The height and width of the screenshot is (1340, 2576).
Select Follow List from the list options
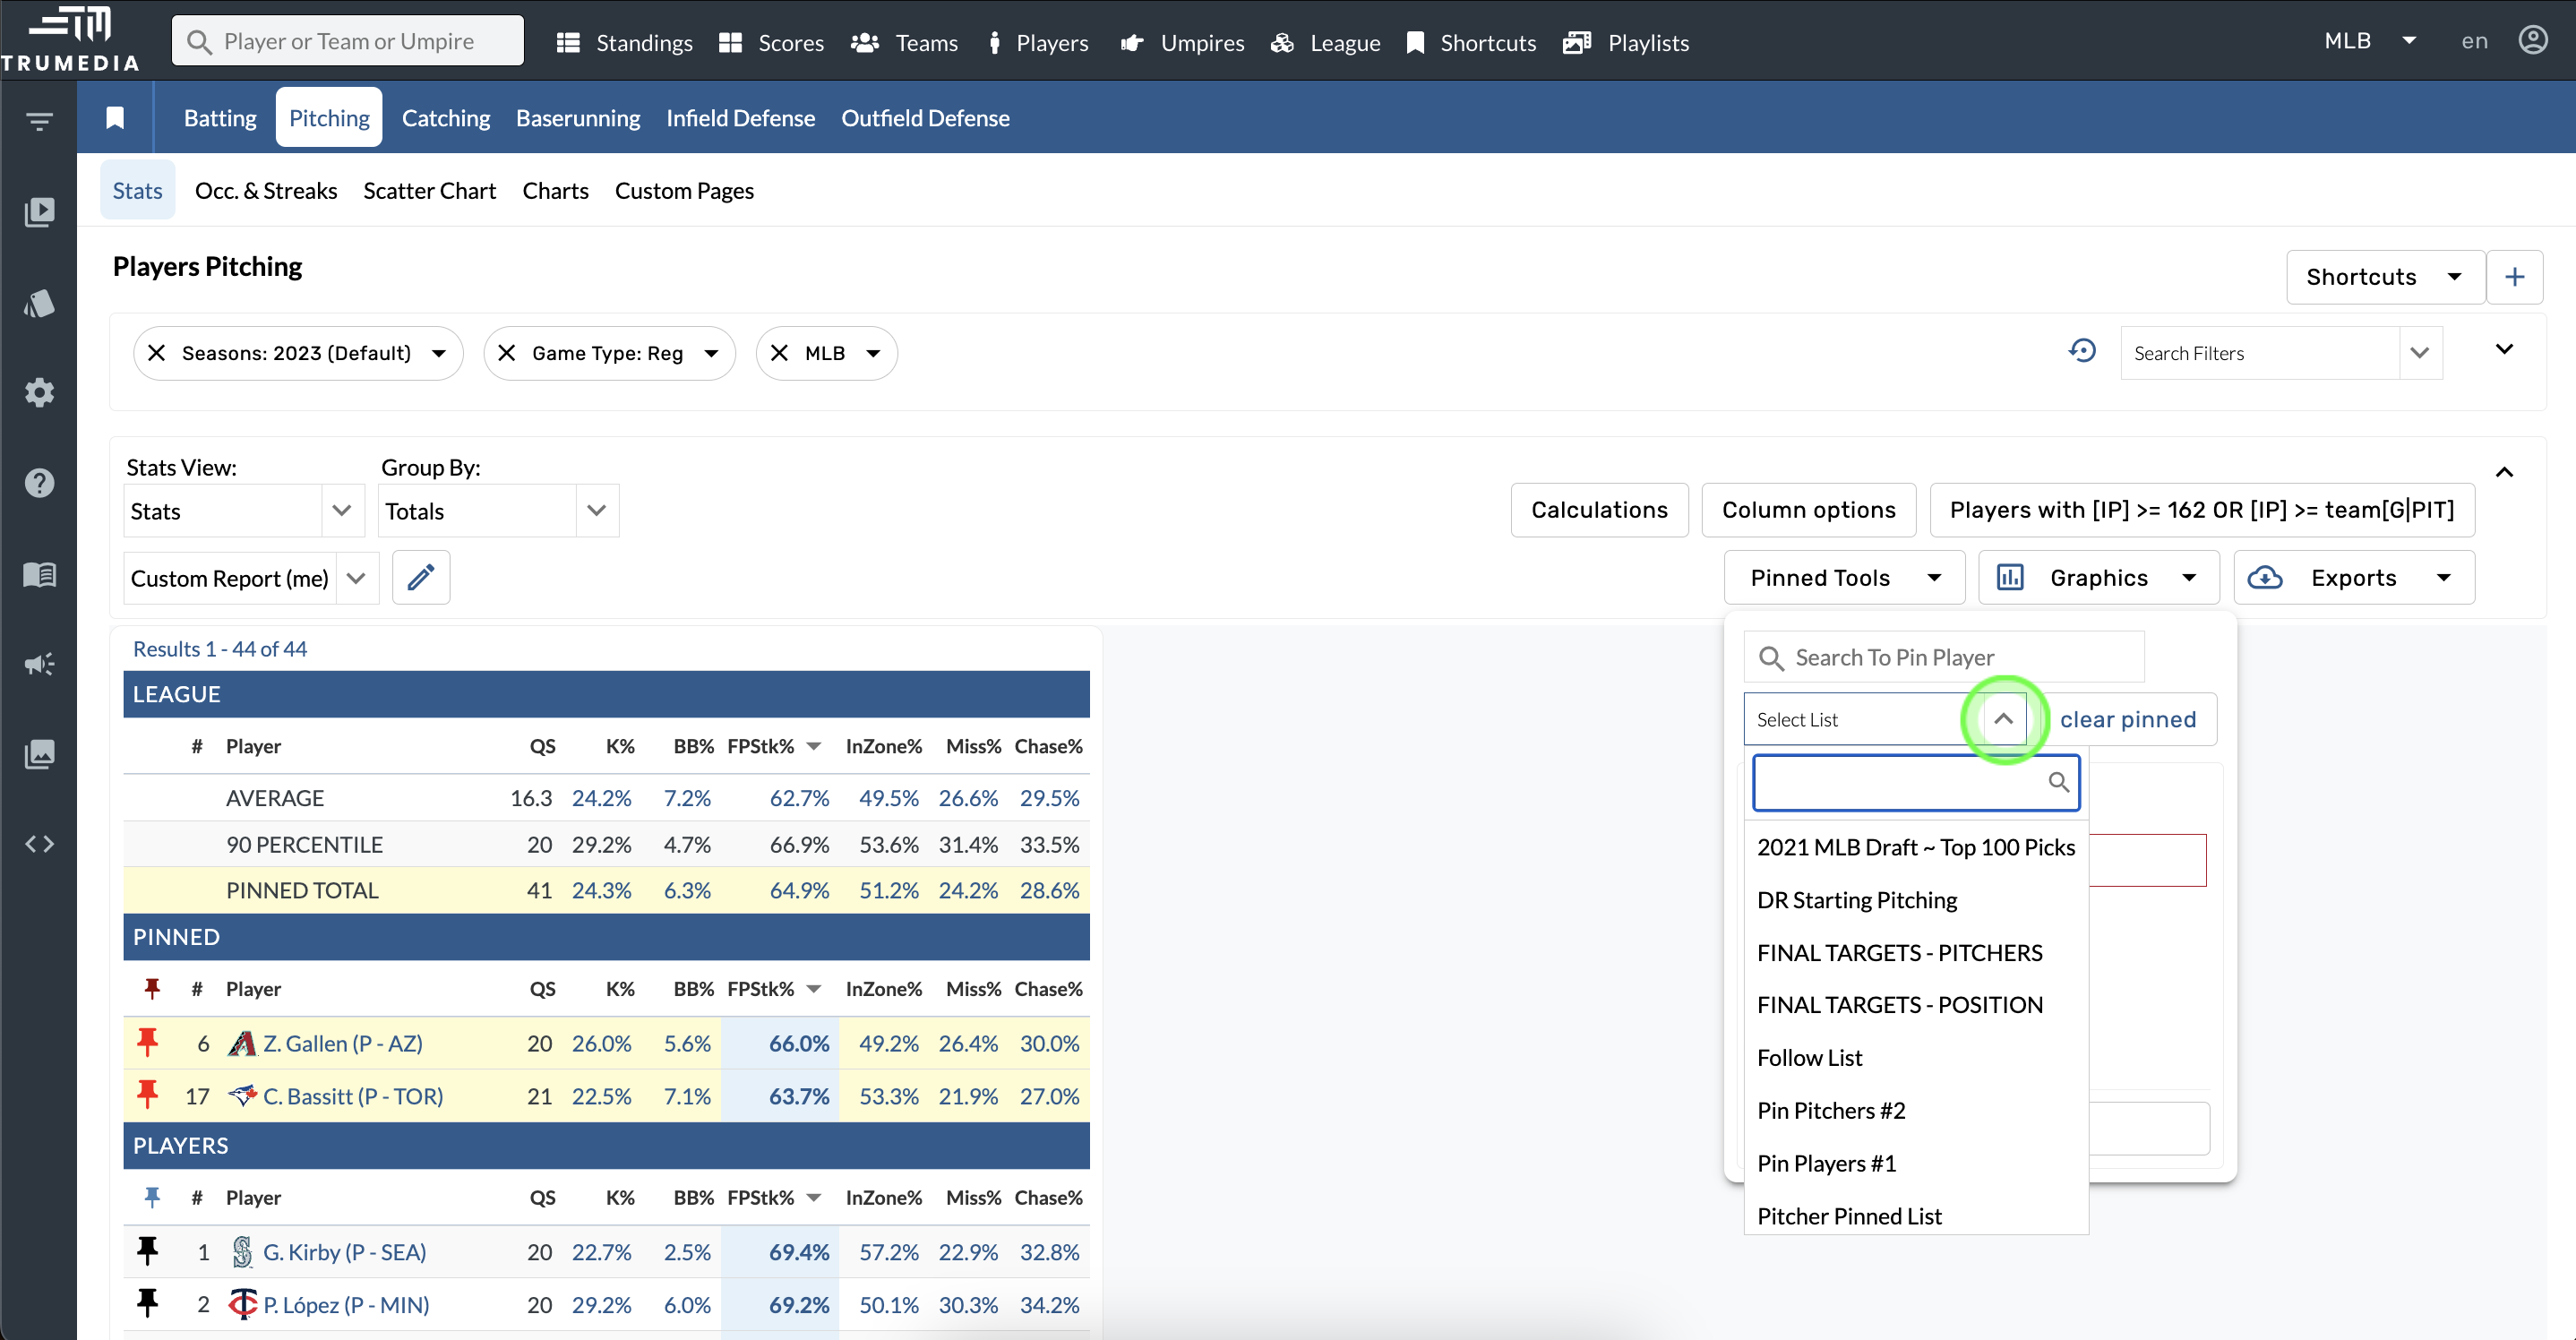[1809, 1058]
